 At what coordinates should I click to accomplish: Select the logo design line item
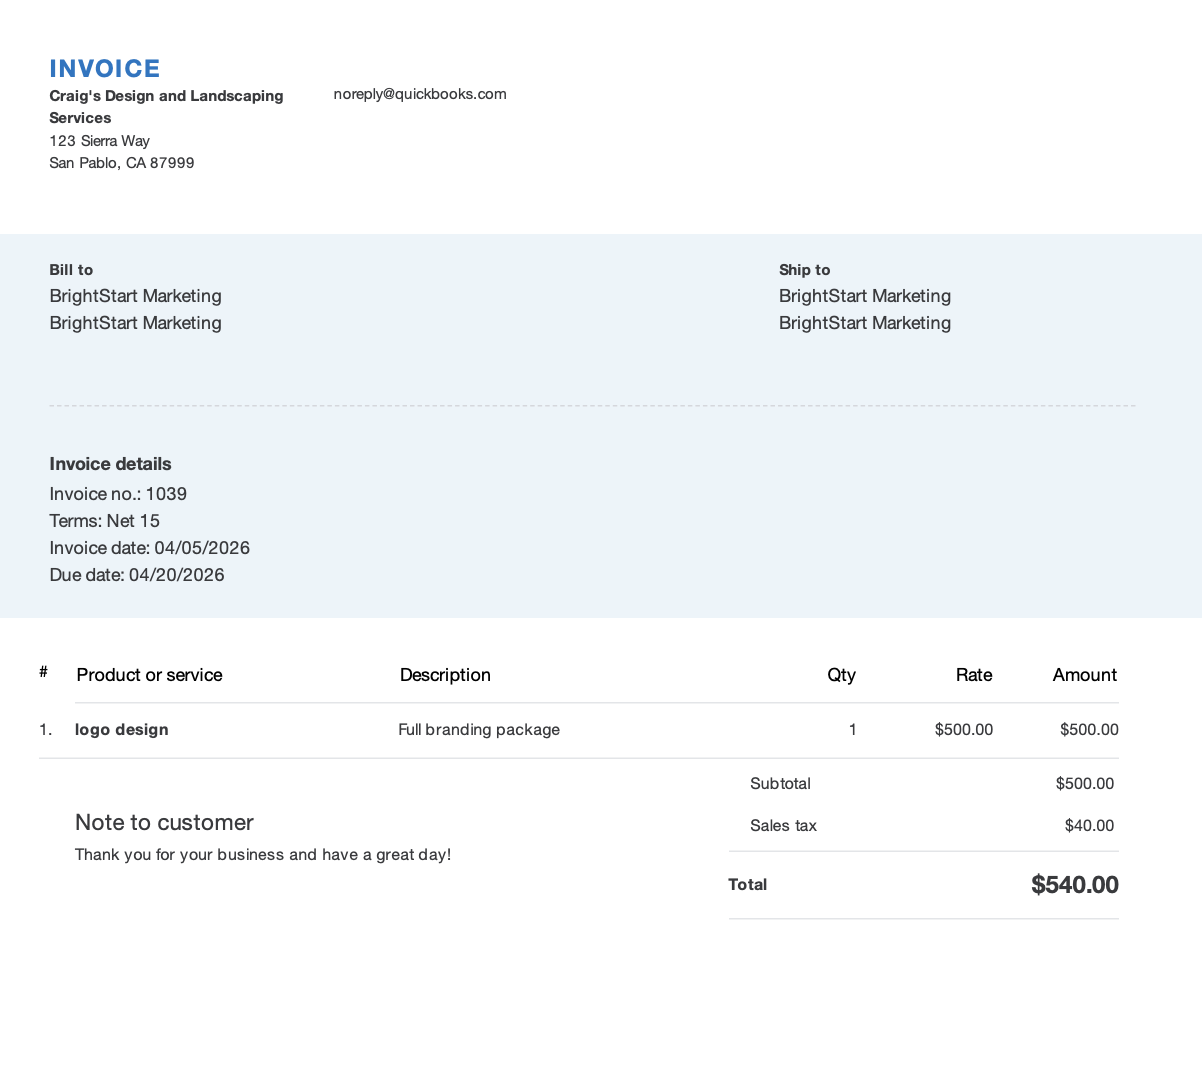[122, 730]
